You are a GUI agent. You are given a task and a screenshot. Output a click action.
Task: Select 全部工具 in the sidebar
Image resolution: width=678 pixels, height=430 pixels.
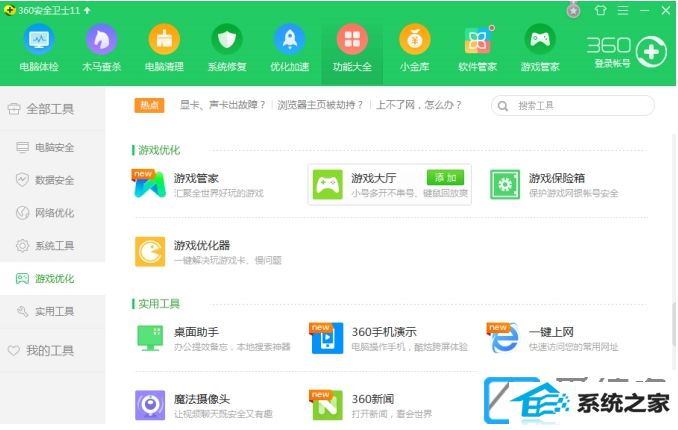click(x=52, y=109)
